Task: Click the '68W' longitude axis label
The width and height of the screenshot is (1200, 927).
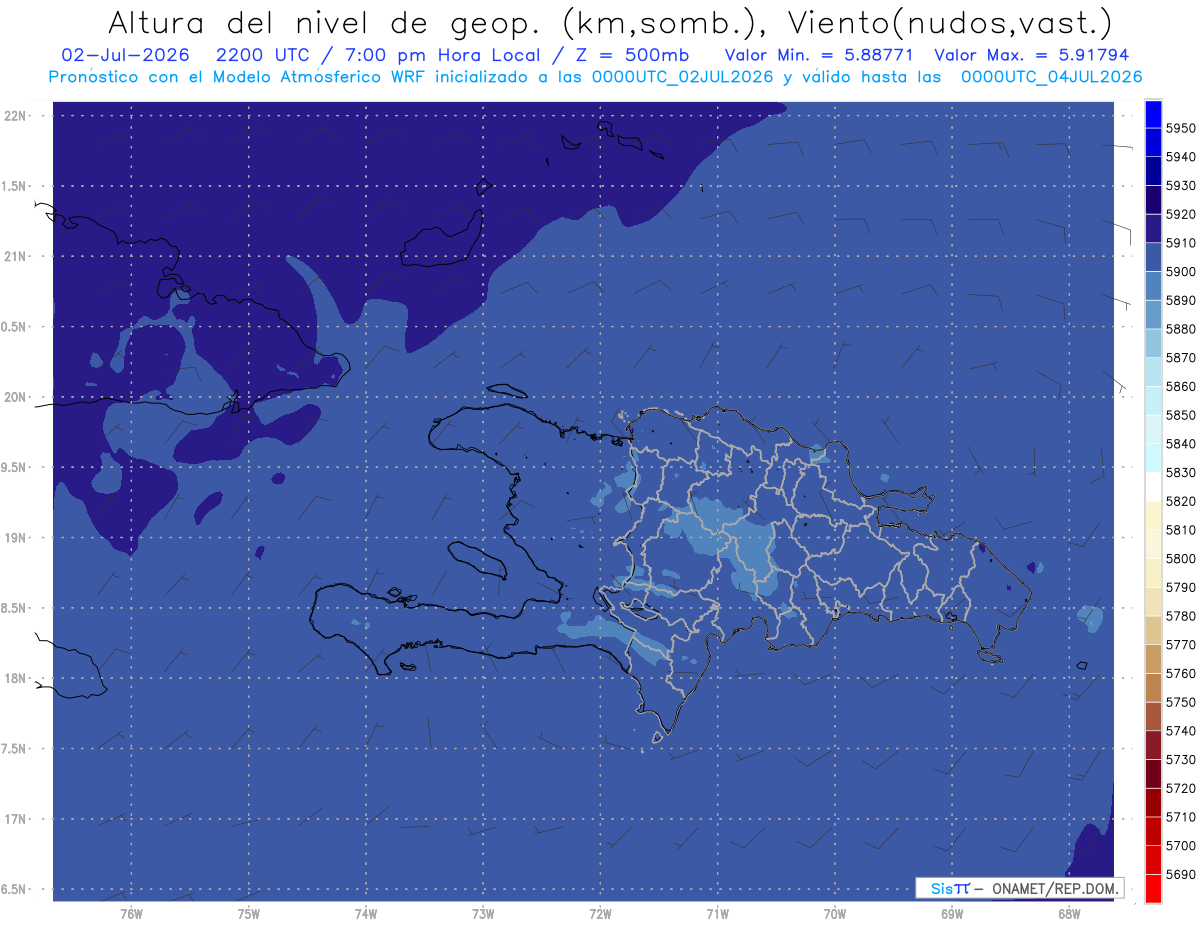Action: click(1068, 913)
